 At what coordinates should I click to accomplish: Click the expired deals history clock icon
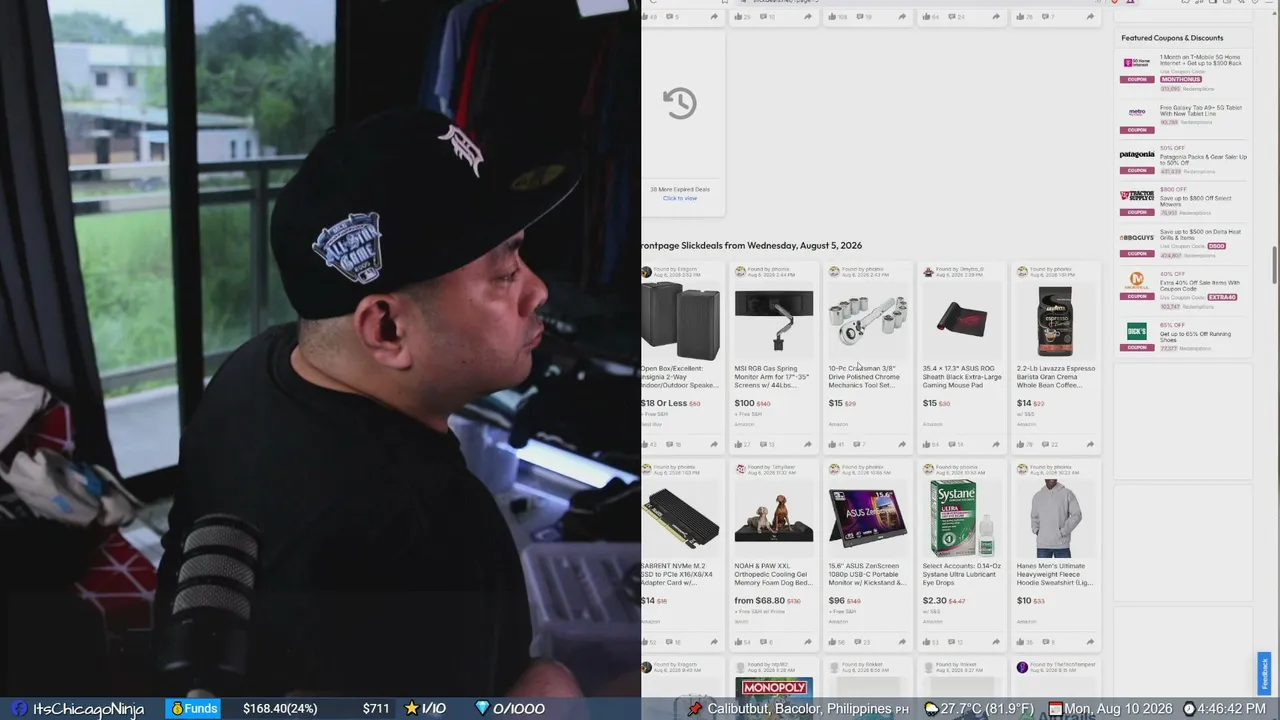(x=679, y=103)
